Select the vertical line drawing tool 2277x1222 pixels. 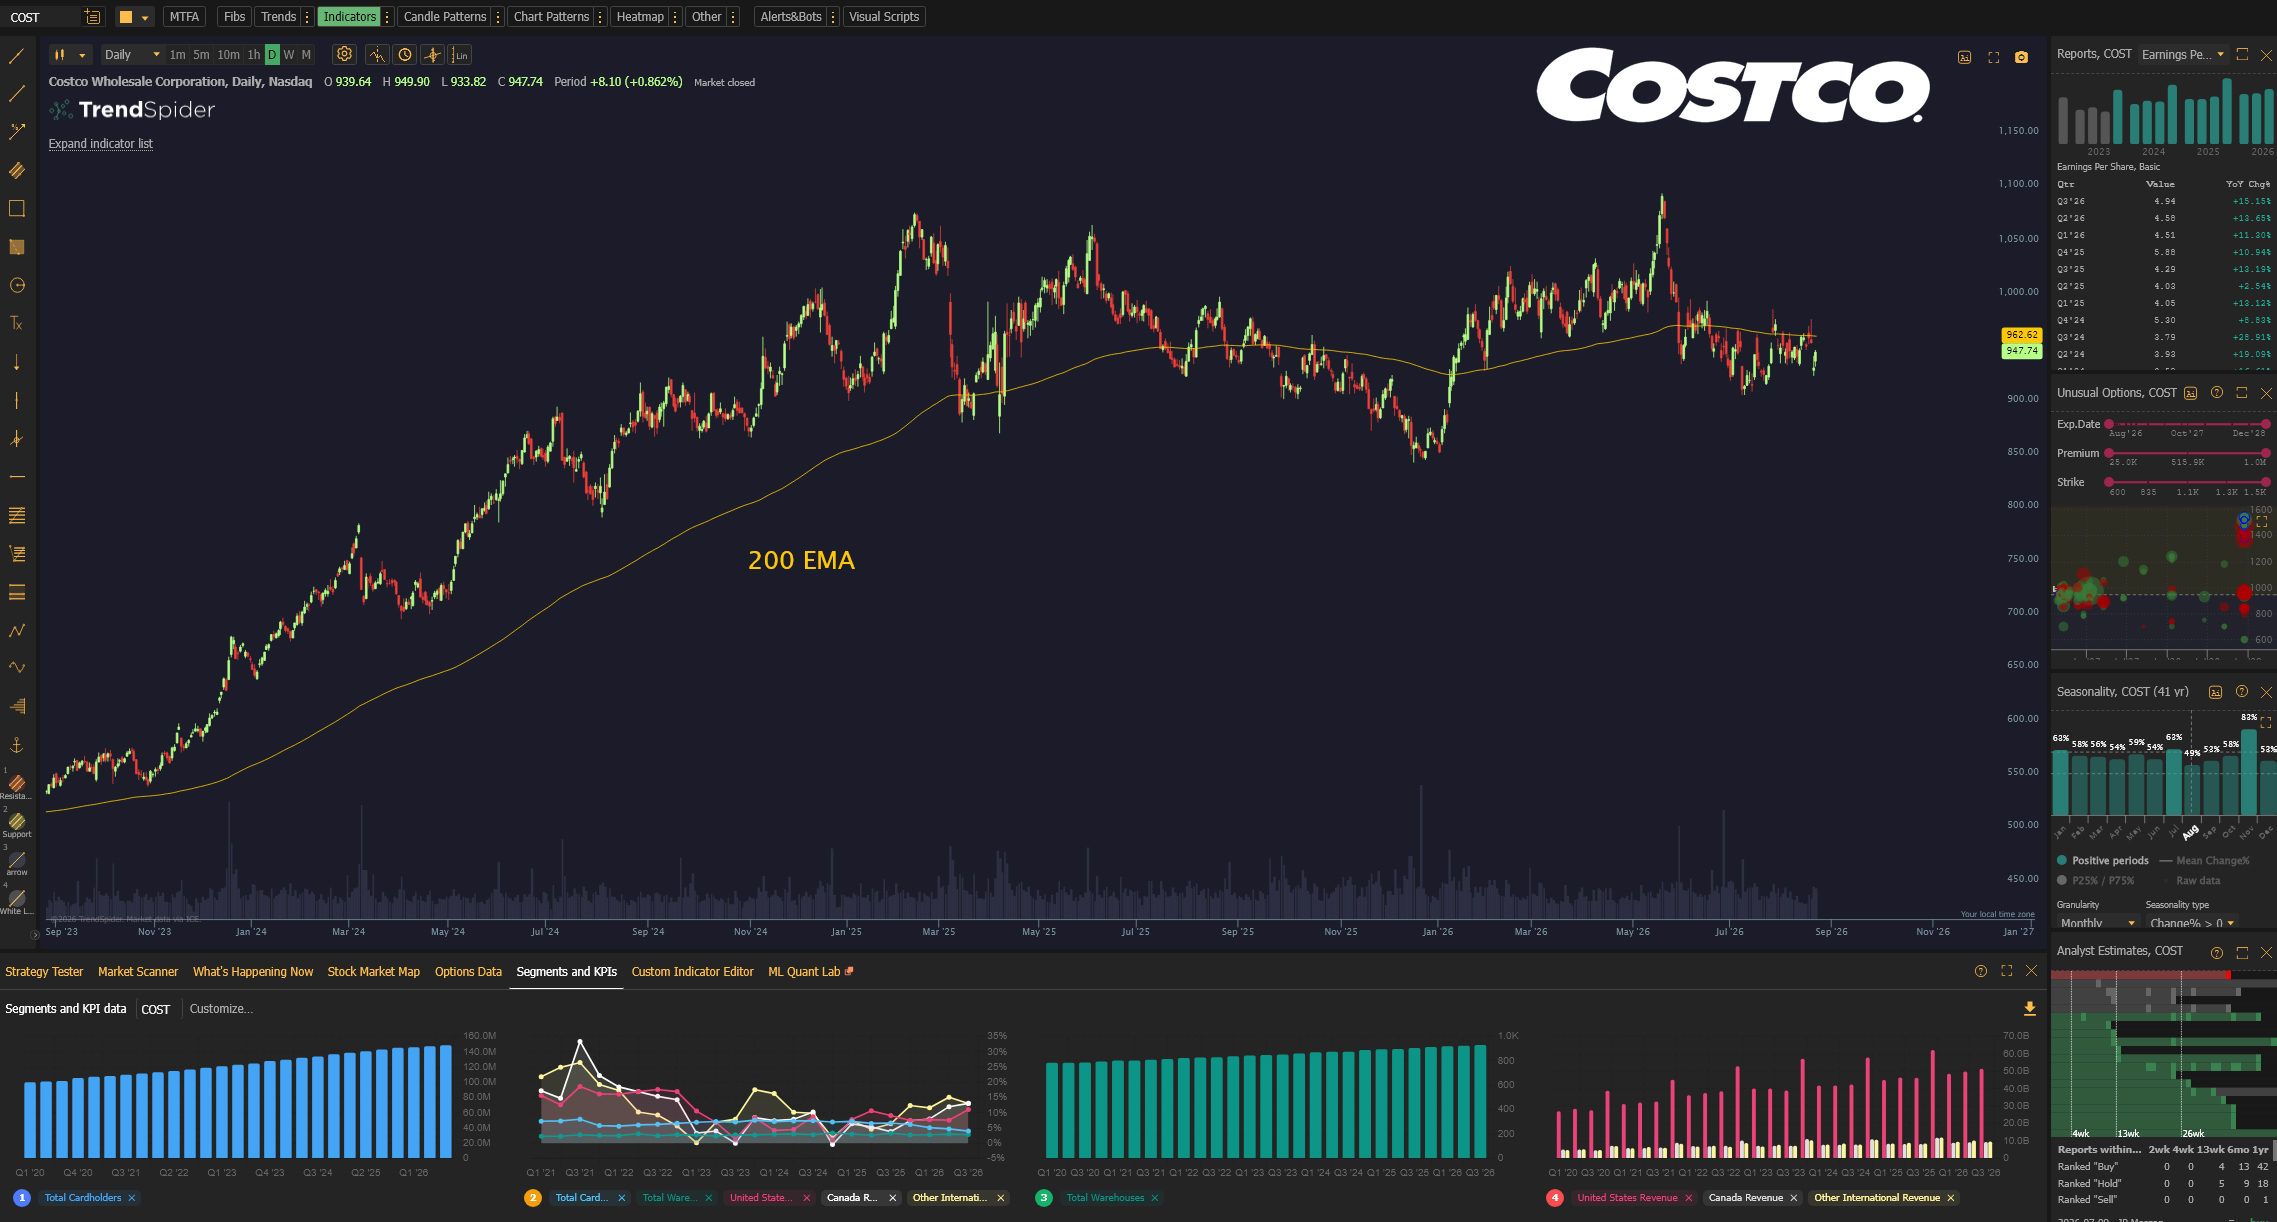click(x=17, y=400)
